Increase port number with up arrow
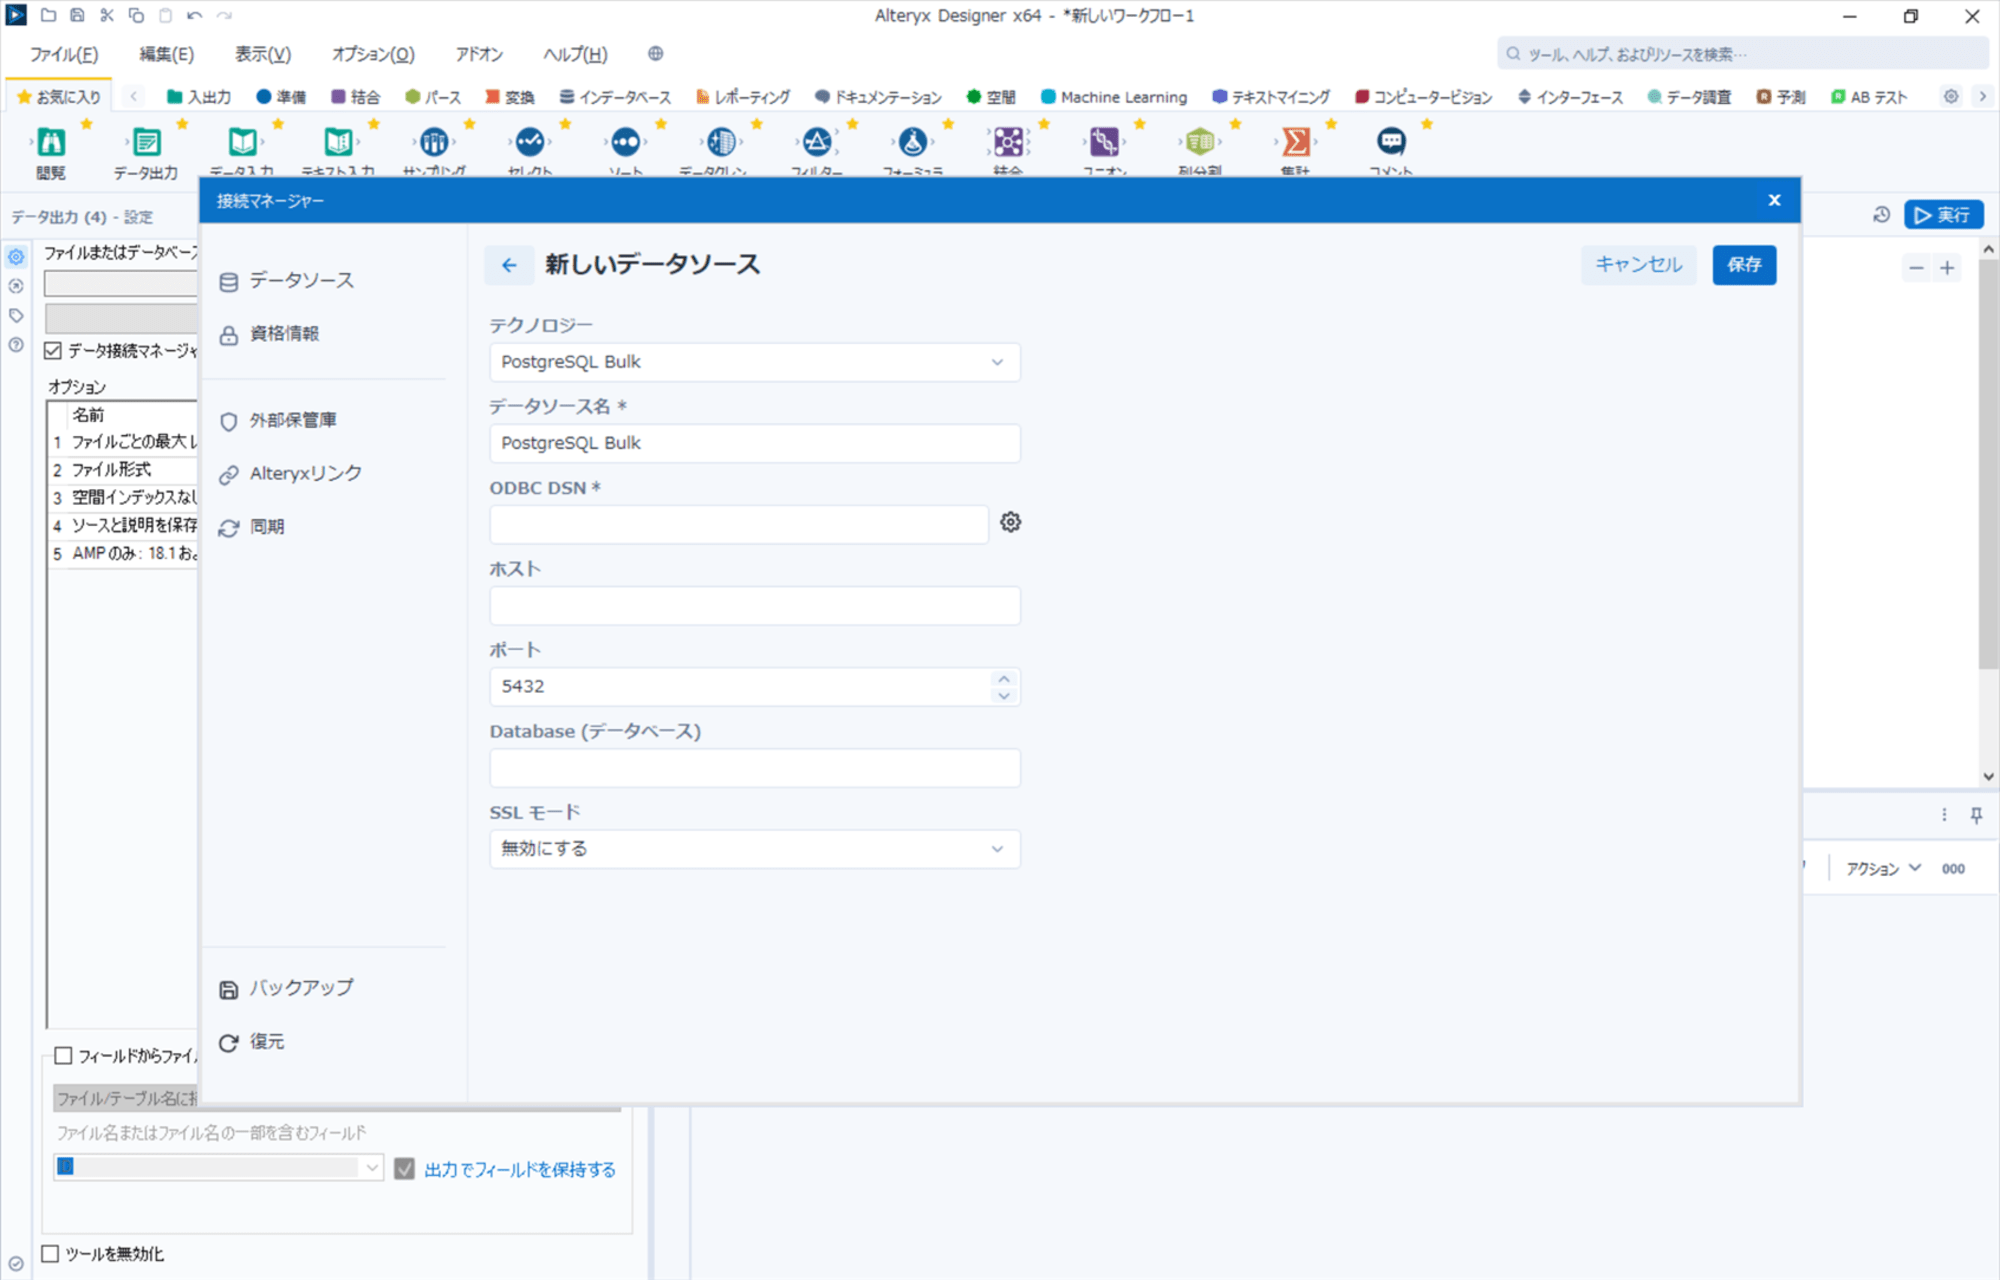The height and width of the screenshot is (1280, 2000). [x=1004, y=679]
